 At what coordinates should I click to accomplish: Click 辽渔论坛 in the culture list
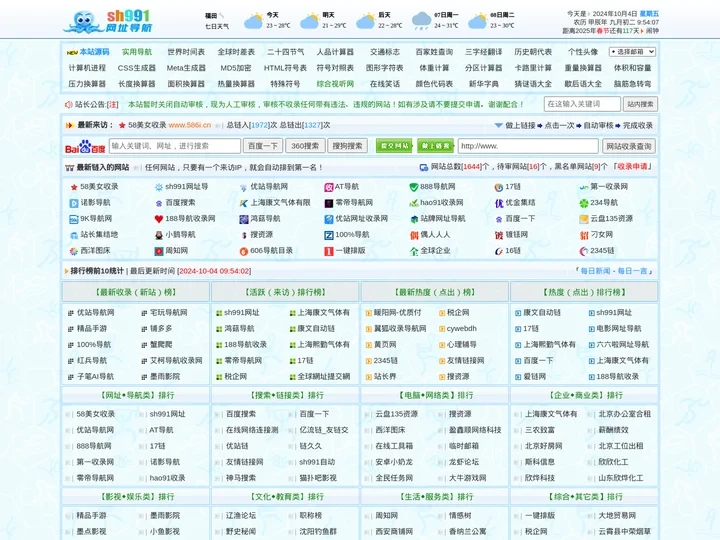(x=241, y=516)
